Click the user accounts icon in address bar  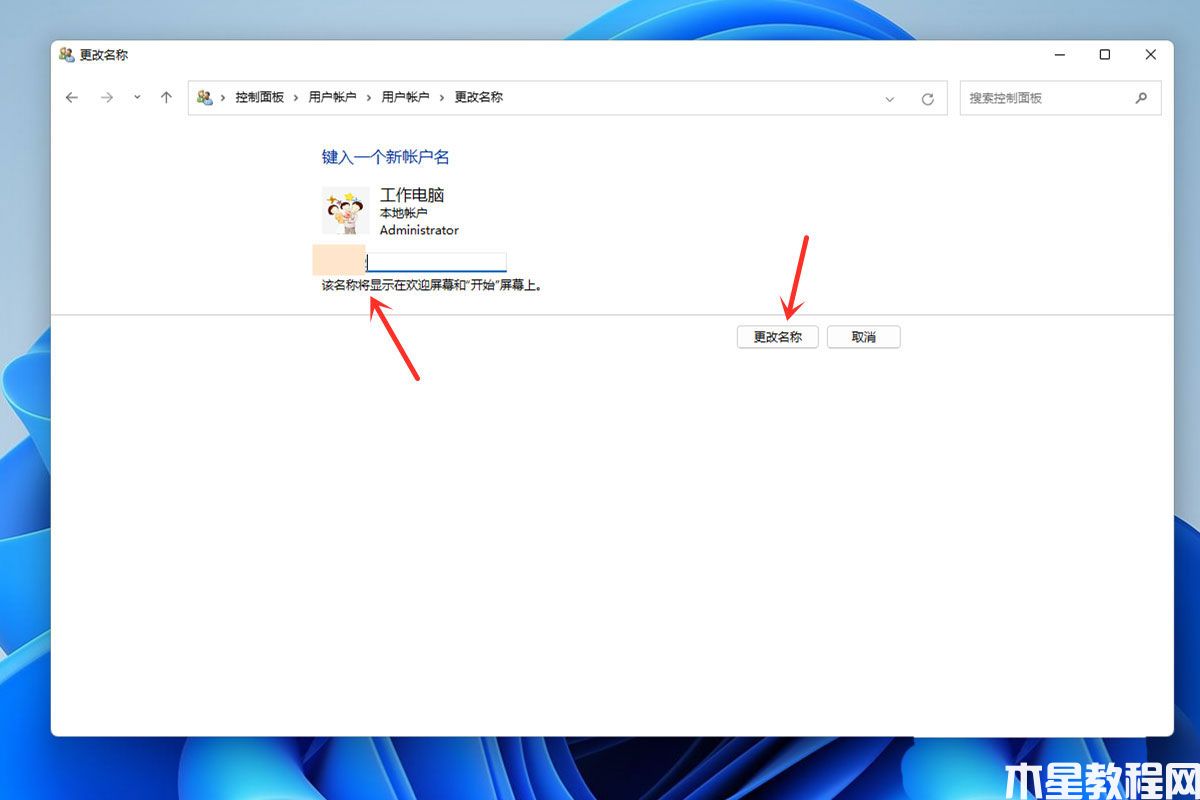pos(204,97)
